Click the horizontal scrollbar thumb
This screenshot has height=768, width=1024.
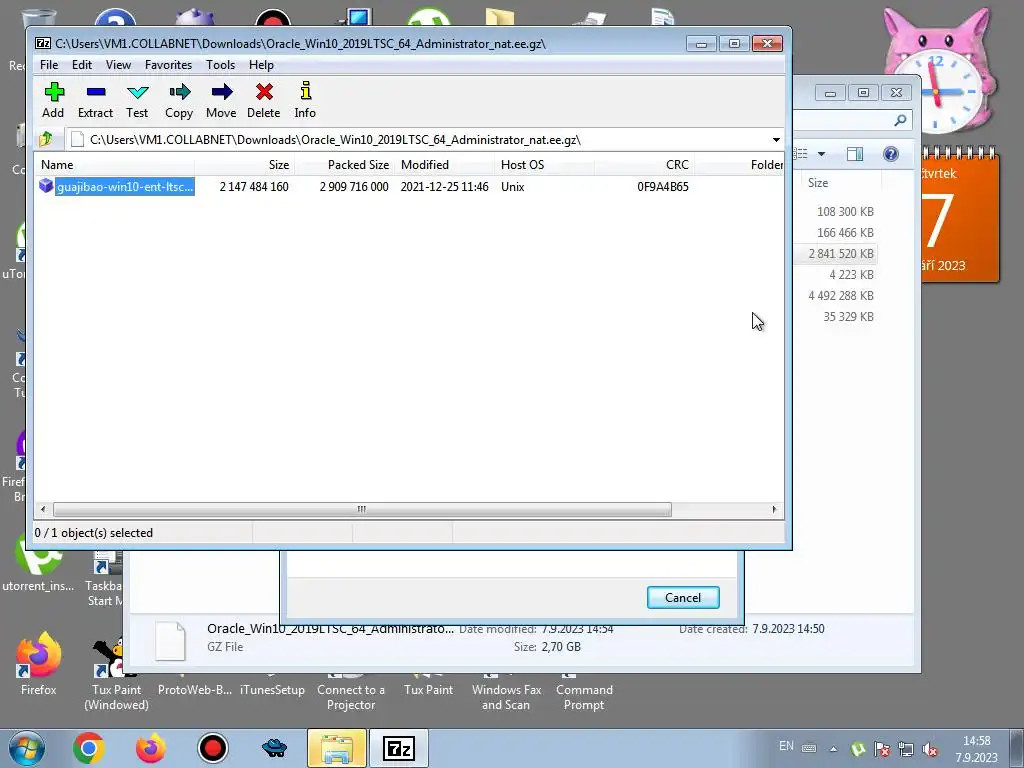click(x=362, y=509)
